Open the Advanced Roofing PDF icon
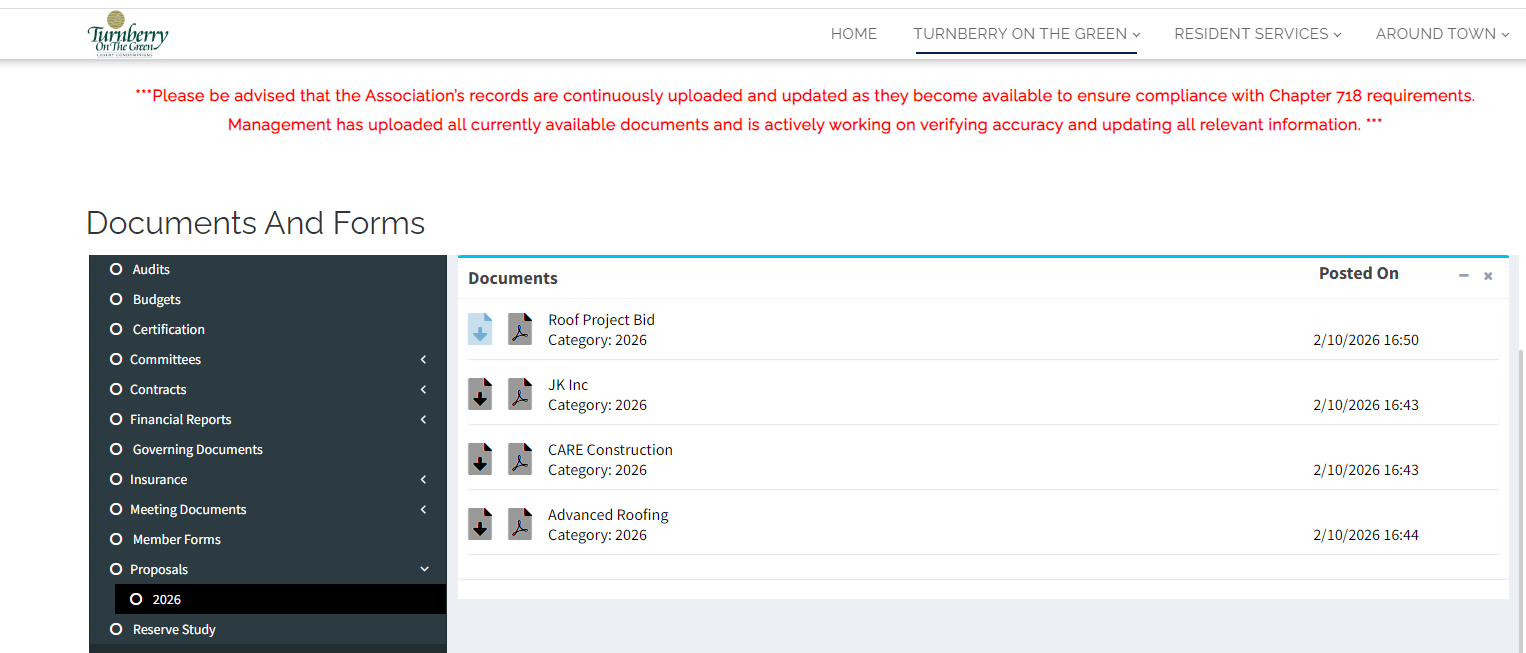This screenshot has height=653, width=1526. [x=519, y=524]
